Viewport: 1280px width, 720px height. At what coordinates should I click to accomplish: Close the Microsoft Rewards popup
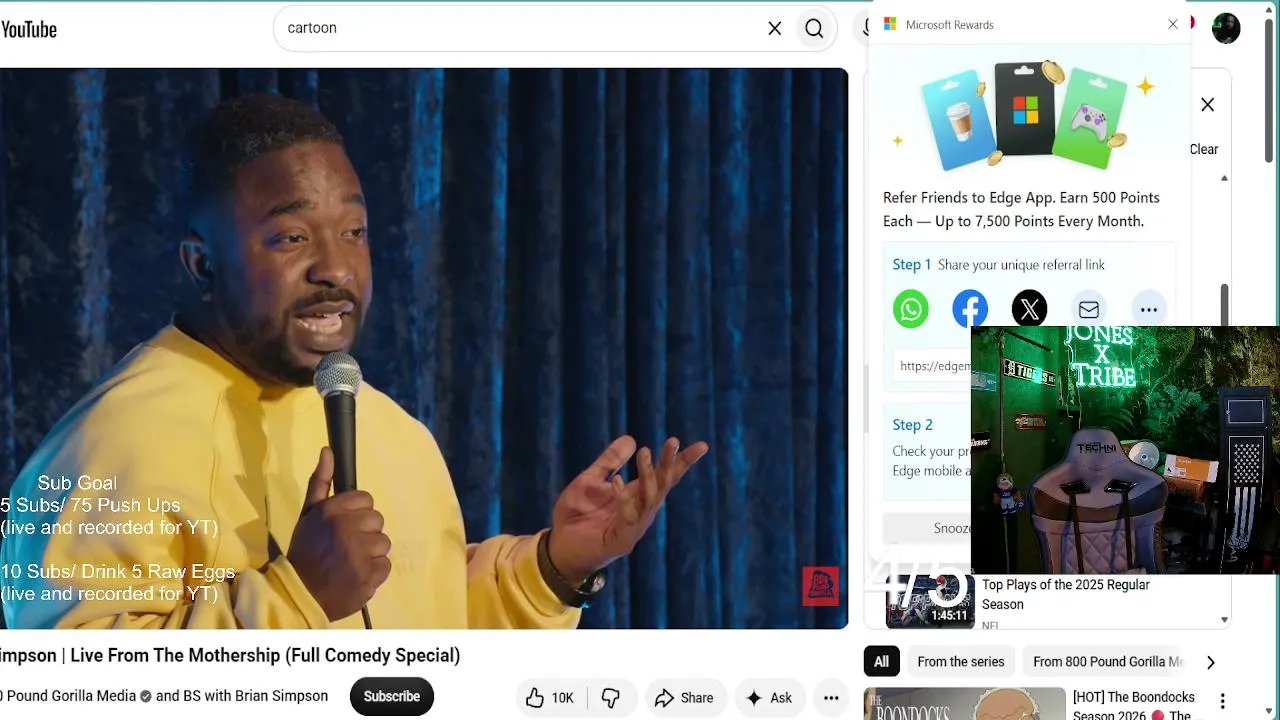click(1173, 24)
